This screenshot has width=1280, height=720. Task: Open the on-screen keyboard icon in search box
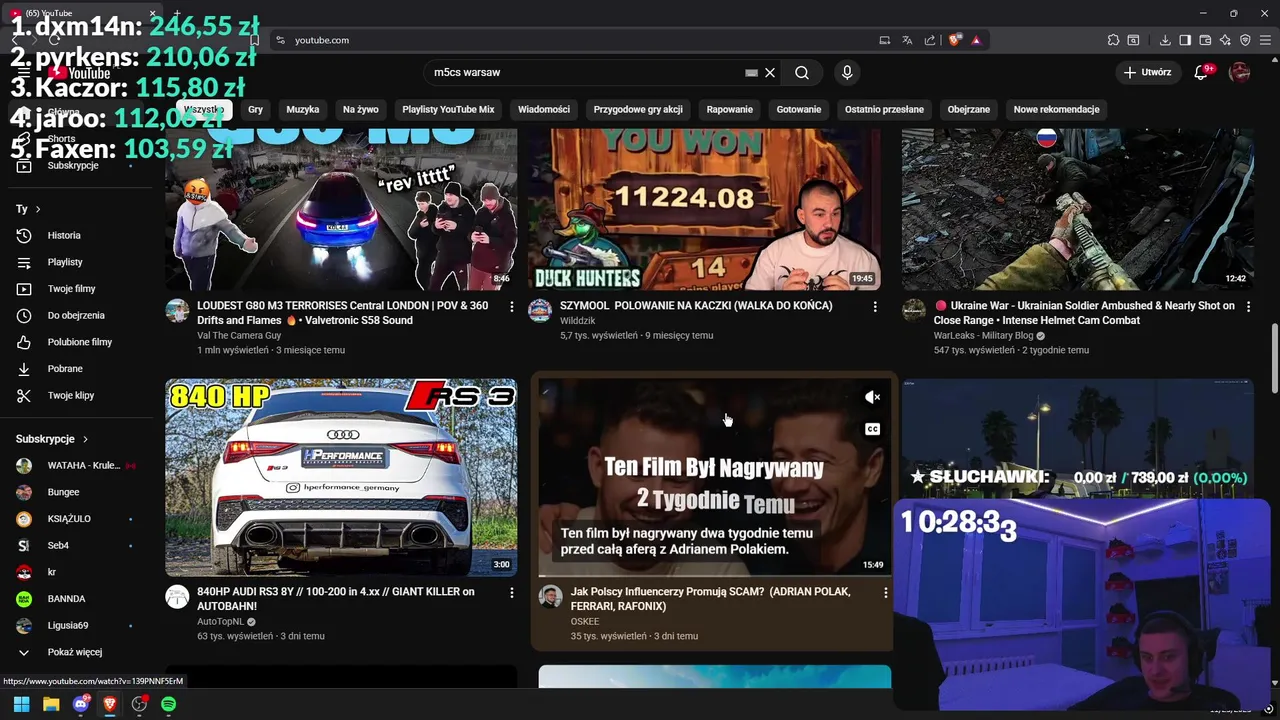click(751, 72)
